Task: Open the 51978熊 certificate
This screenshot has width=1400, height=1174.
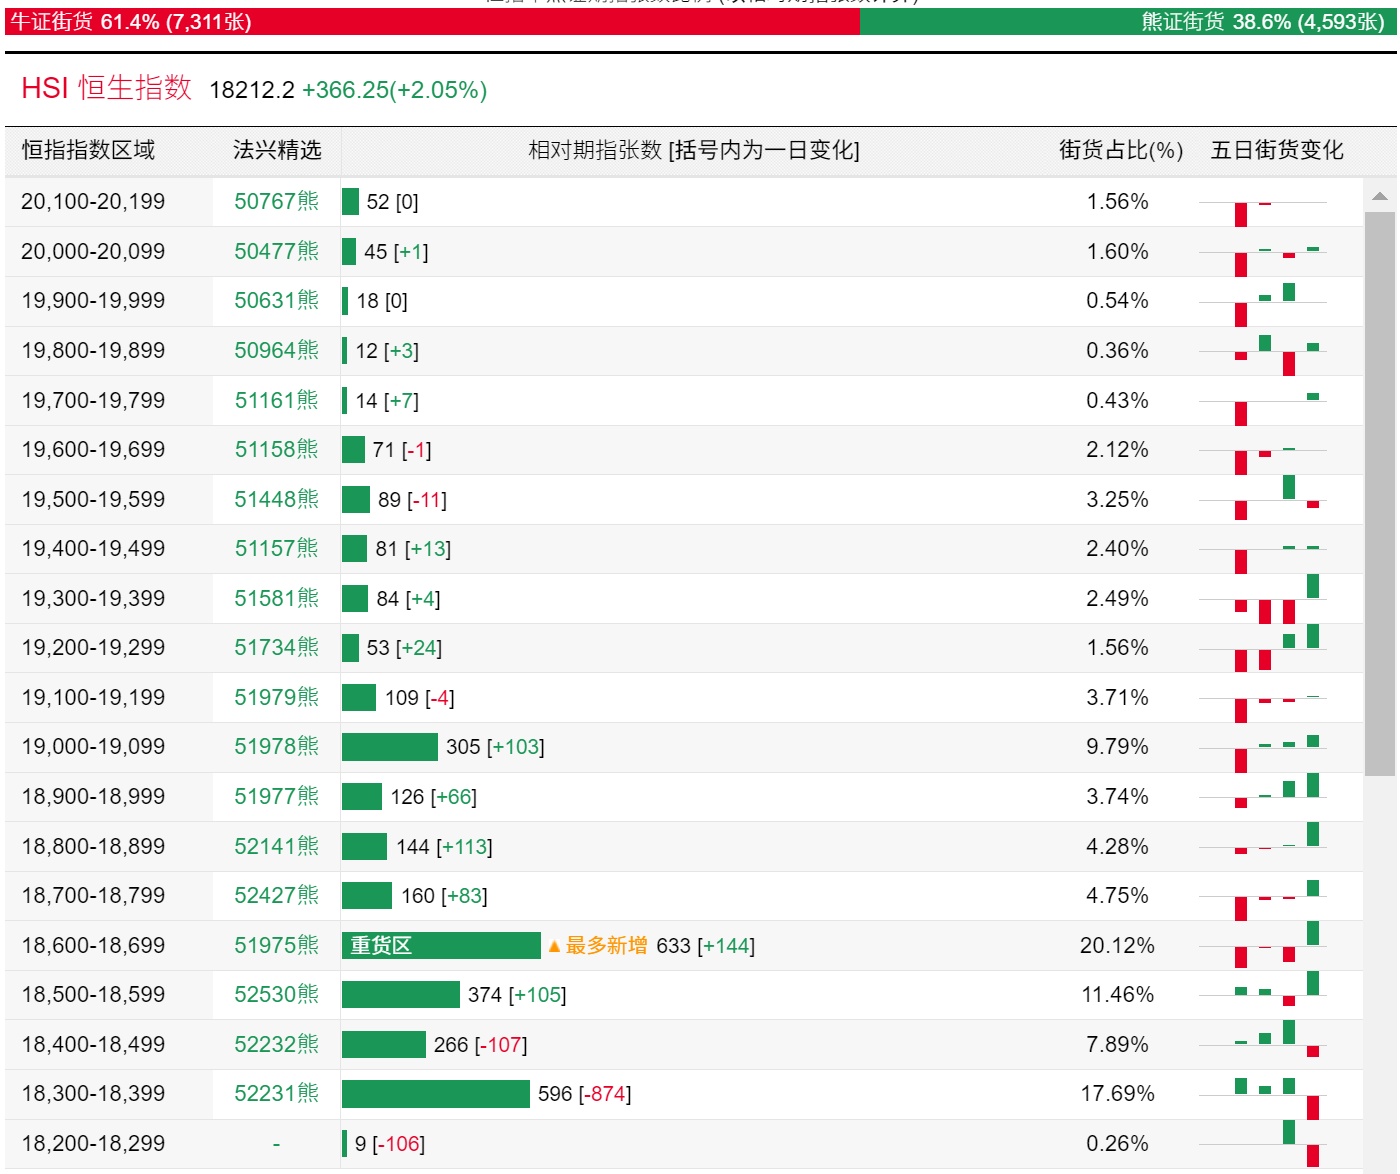Action: click(276, 747)
